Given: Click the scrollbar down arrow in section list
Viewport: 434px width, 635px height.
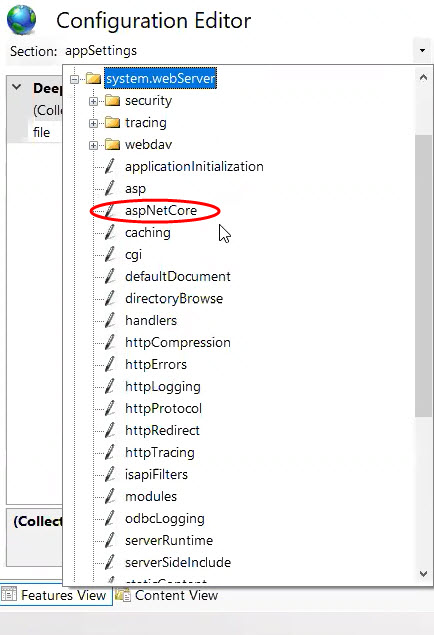Looking at the screenshot, I should pos(423,573).
